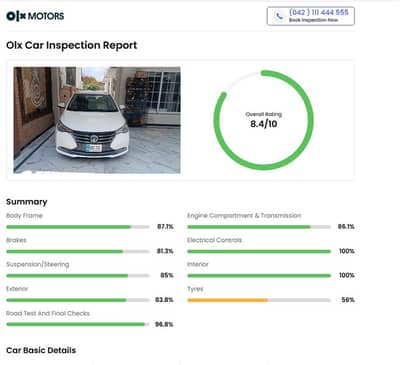The width and height of the screenshot is (400, 365).
Task: Click the Electrical Controls label
Action: (x=215, y=240)
